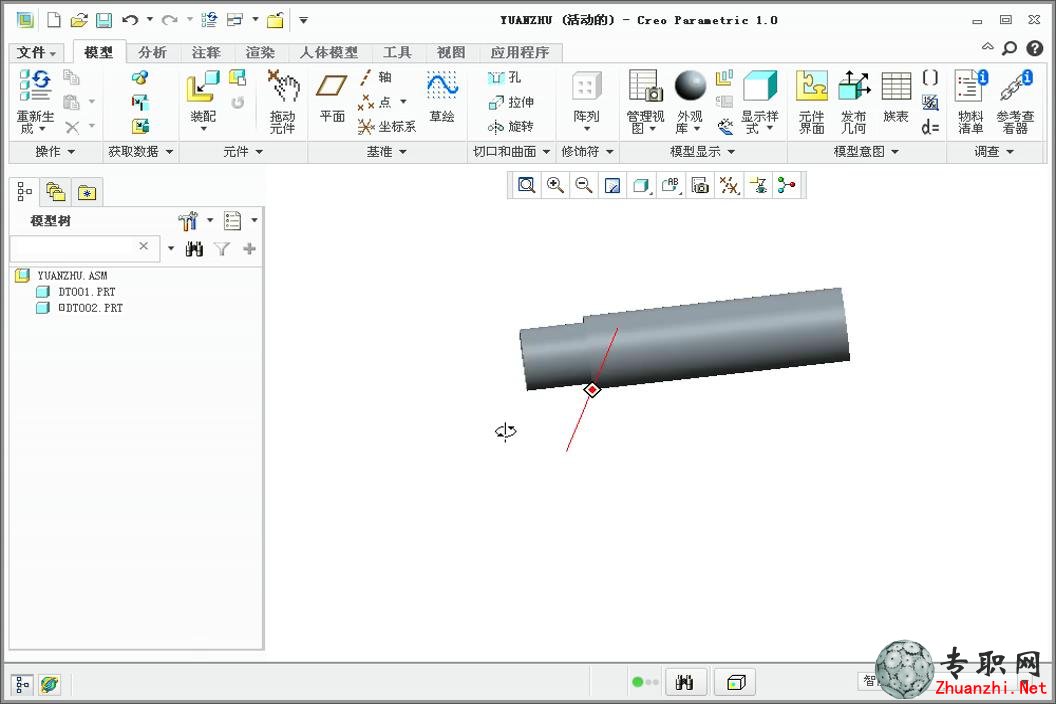Viewport: 1056px width, 704px height.
Task: Expand the 修饰符 (Modifiers) group
Action: (x=587, y=152)
